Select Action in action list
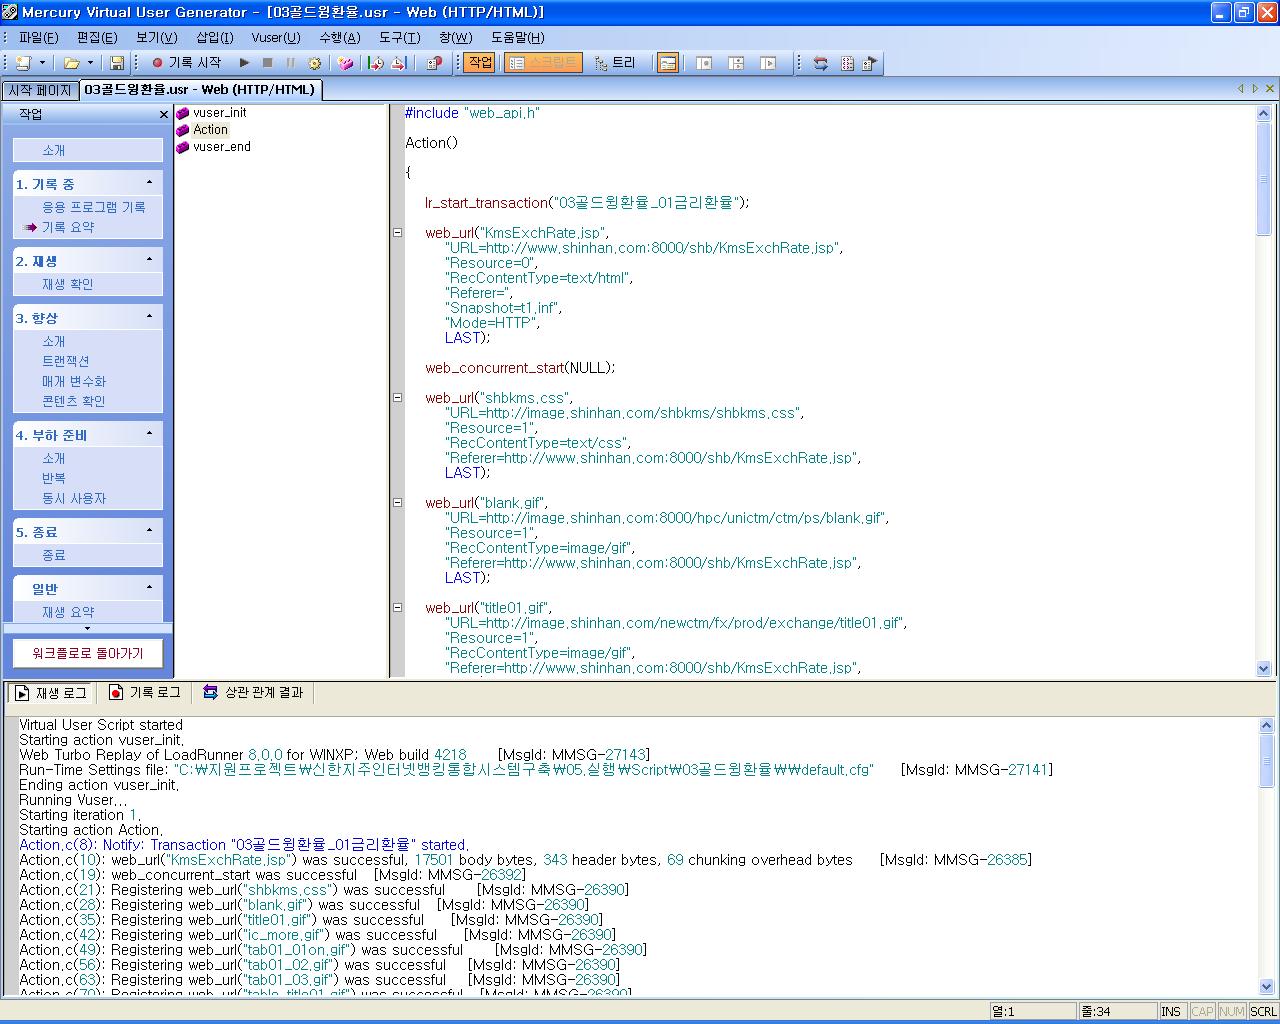This screenshot has height=1024, width=1280. point(210,130)
